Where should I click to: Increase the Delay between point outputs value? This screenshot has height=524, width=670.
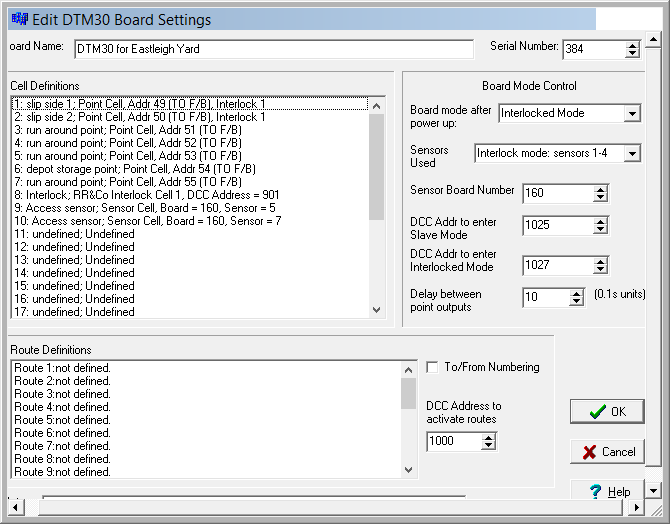[x=575, y=293]
